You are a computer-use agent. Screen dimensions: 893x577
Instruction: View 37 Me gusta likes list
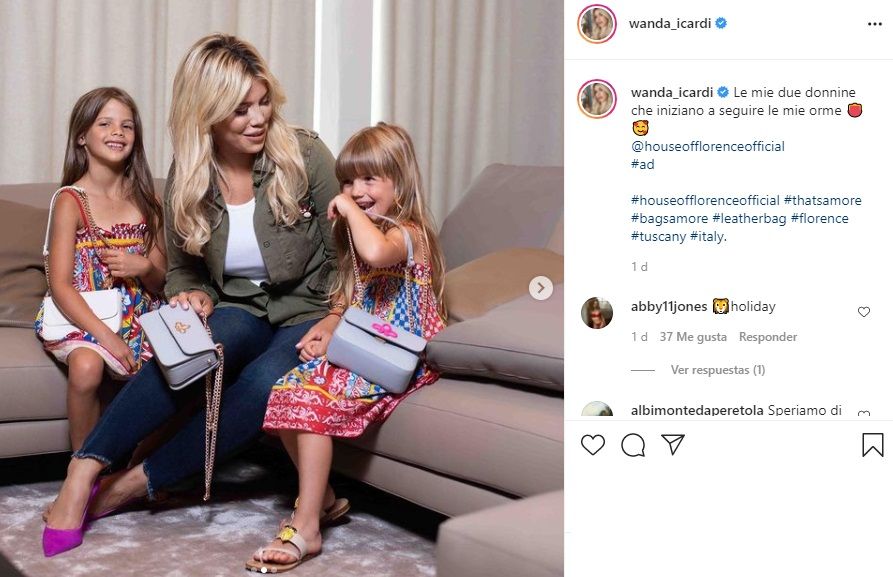pyautogui.click(x=693, y=337)
